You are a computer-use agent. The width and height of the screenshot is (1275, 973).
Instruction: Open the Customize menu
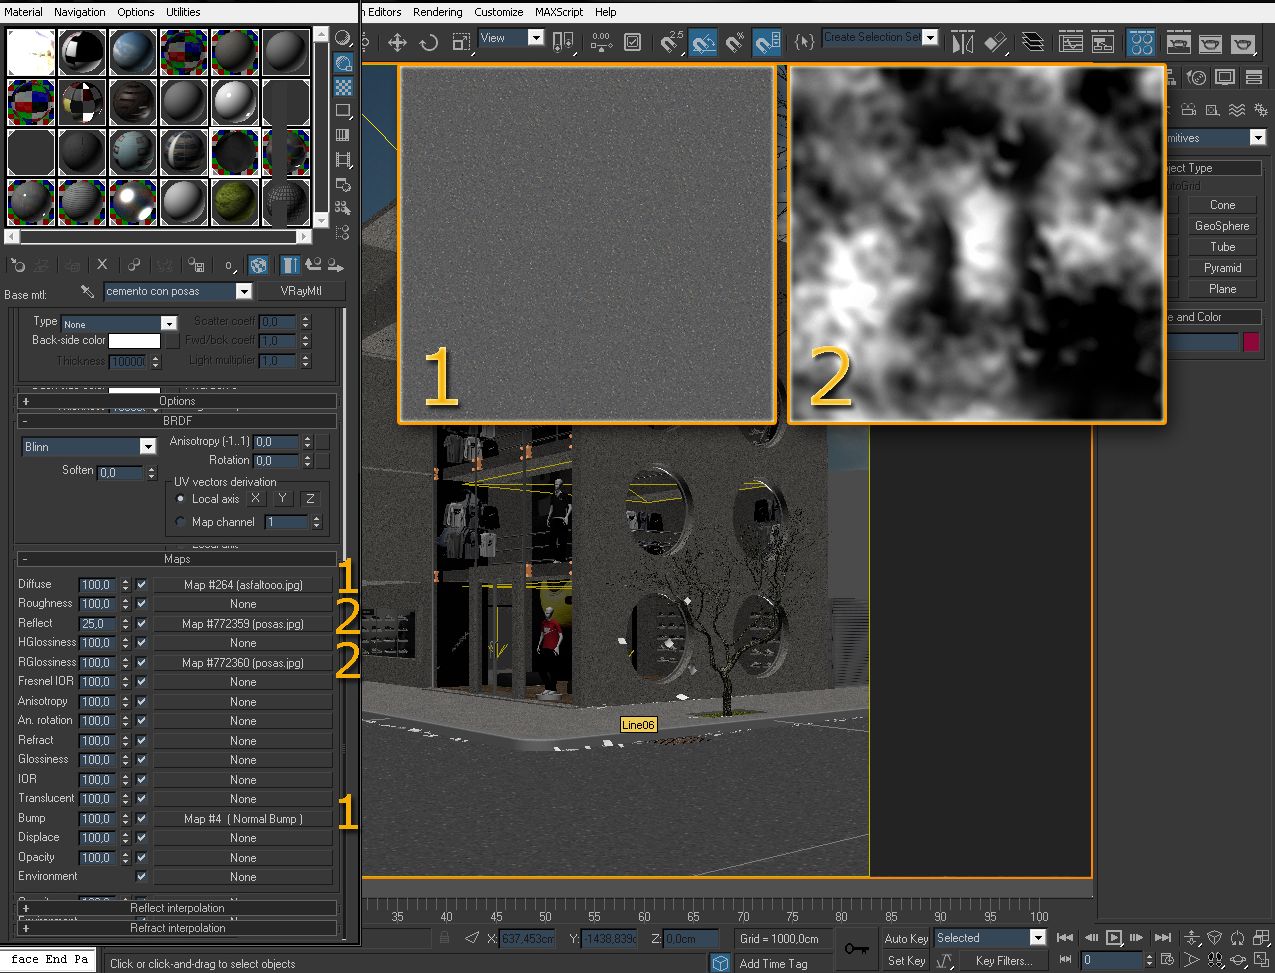click(499, 12)
